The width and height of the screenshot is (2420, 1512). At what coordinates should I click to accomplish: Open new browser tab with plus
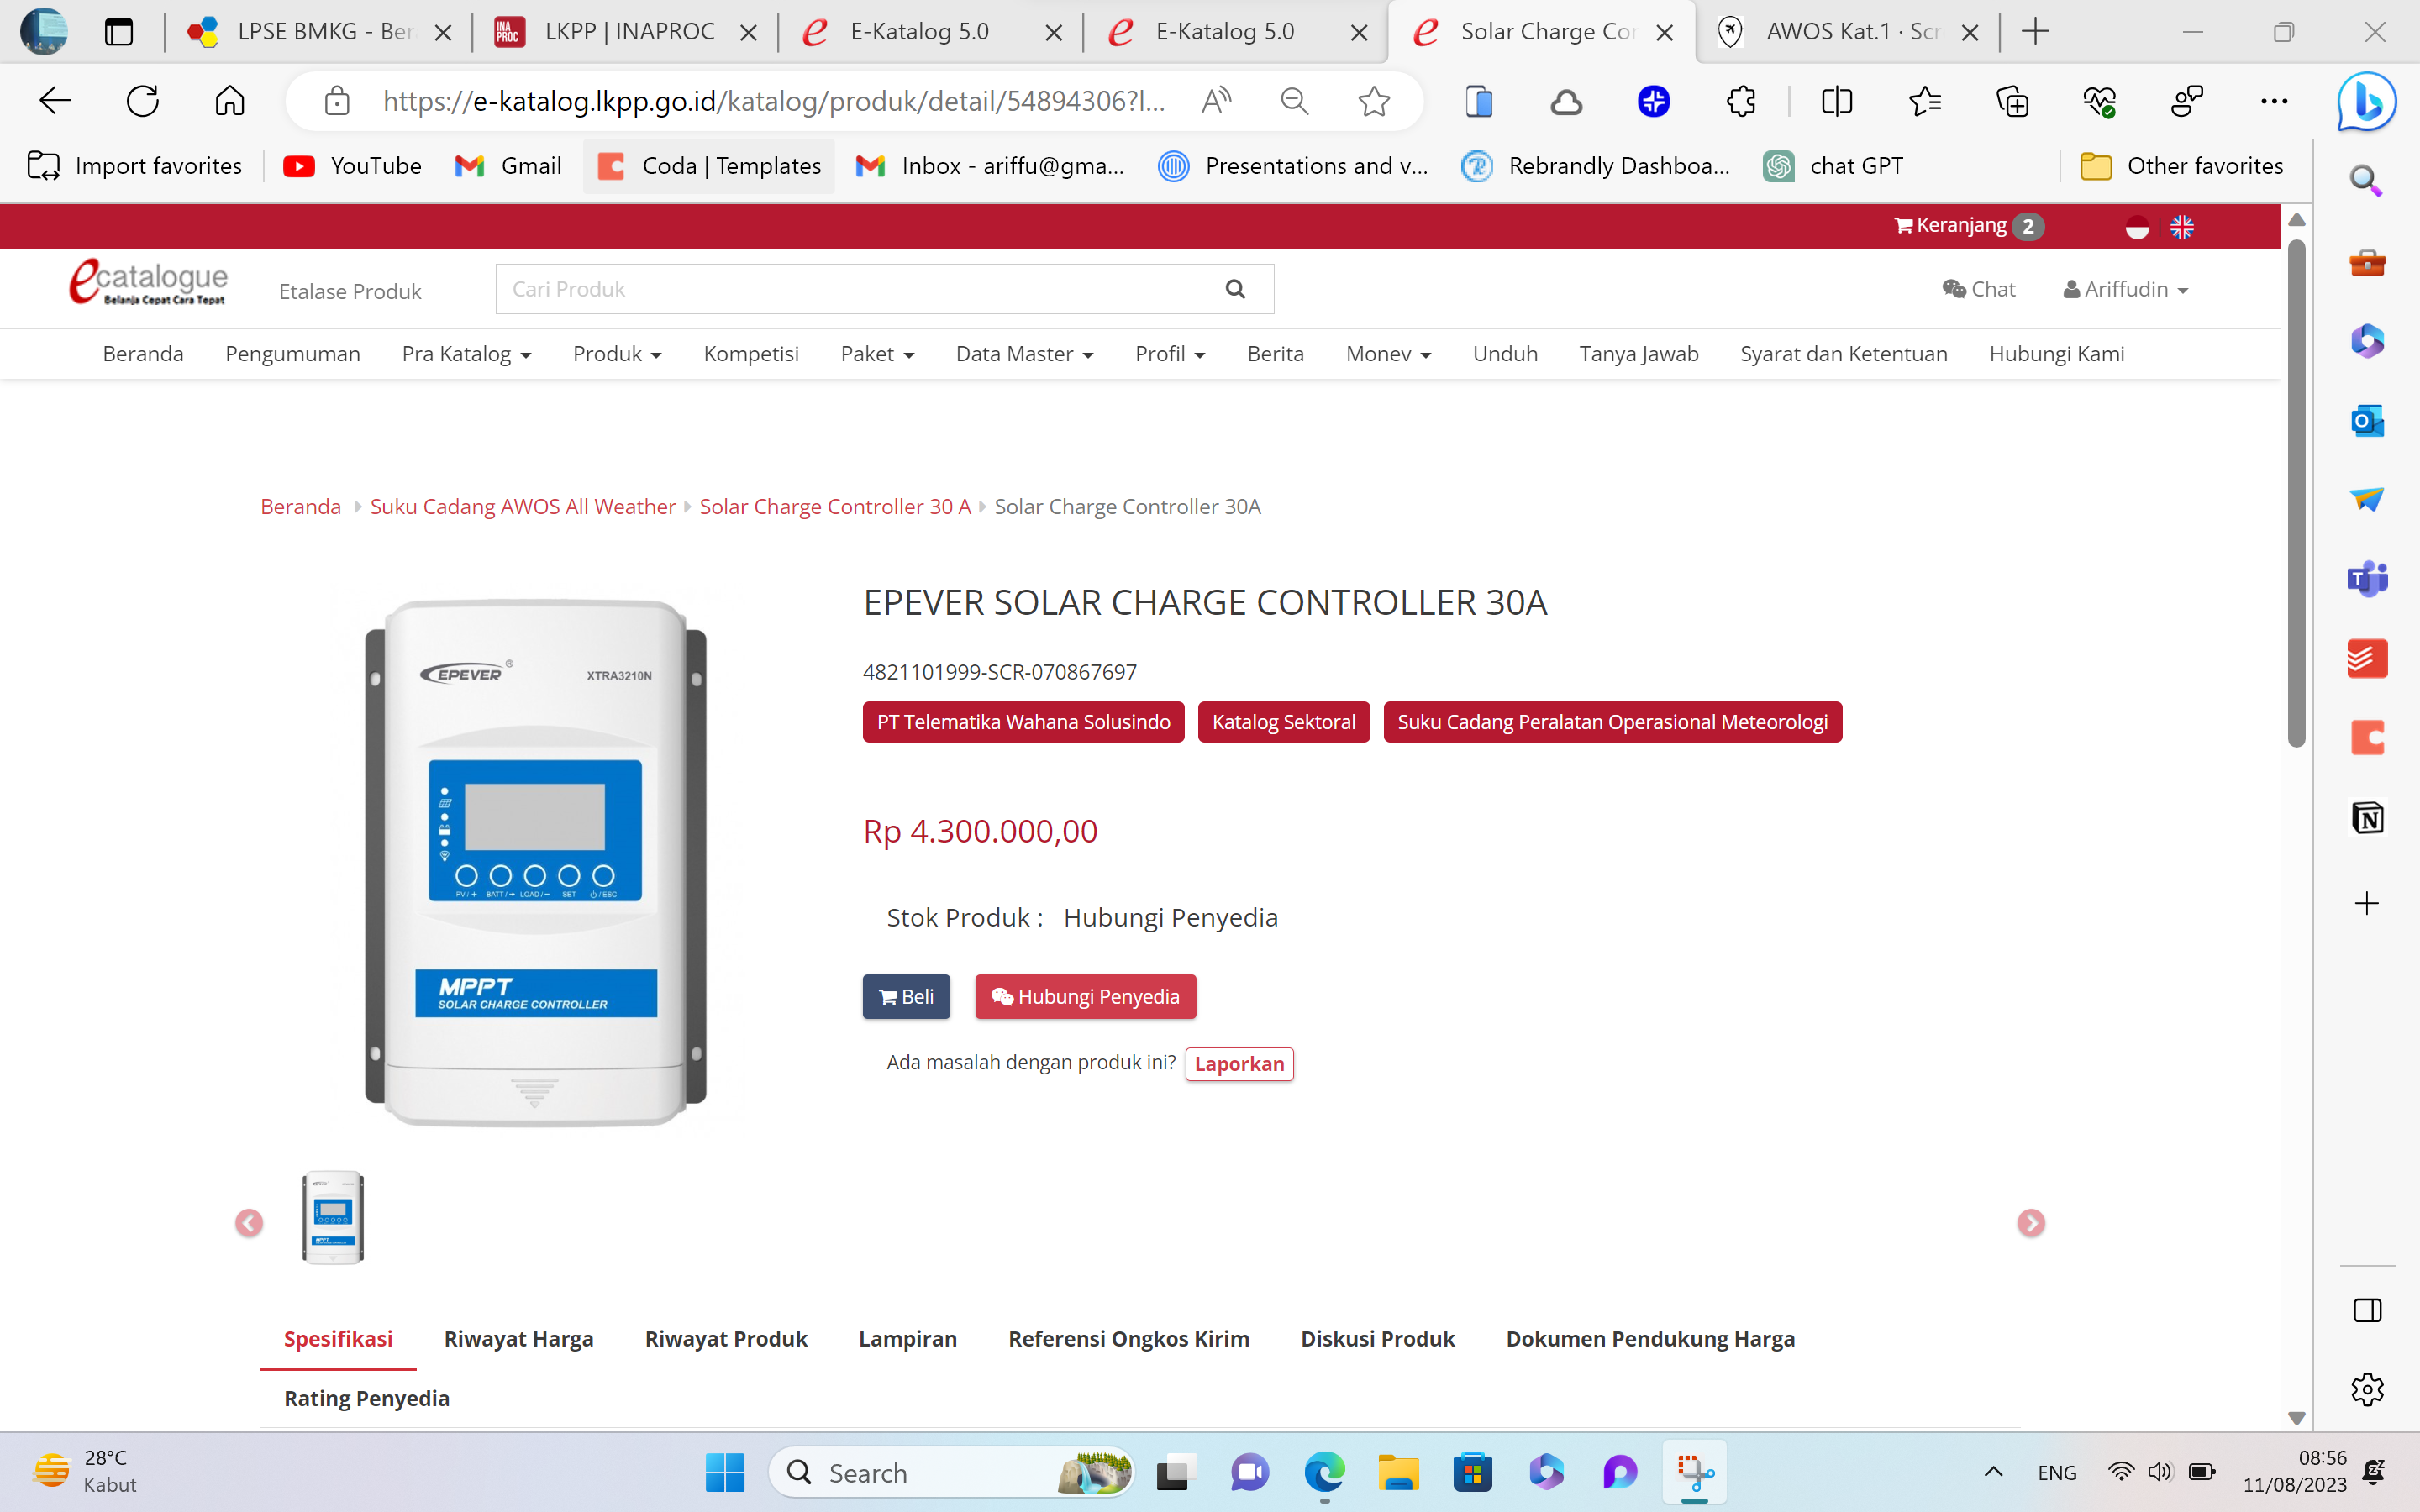pos(2035,32)
